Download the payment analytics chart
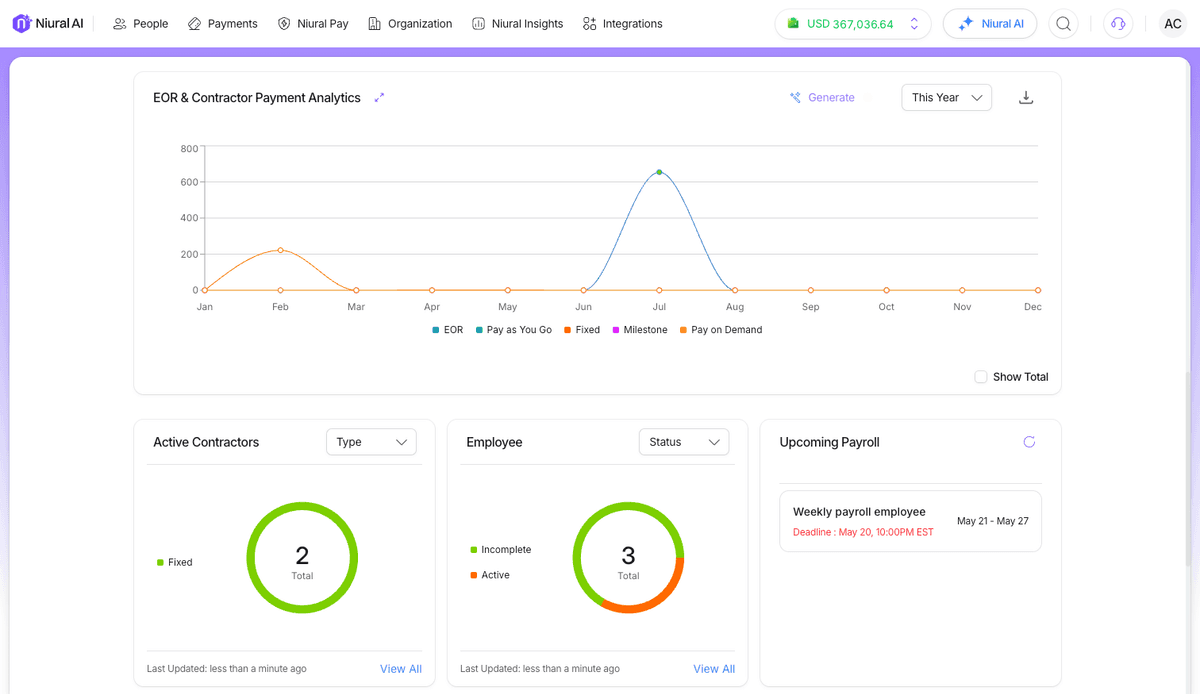This screenshot has width=1200, height=694. coord(1025,98)
